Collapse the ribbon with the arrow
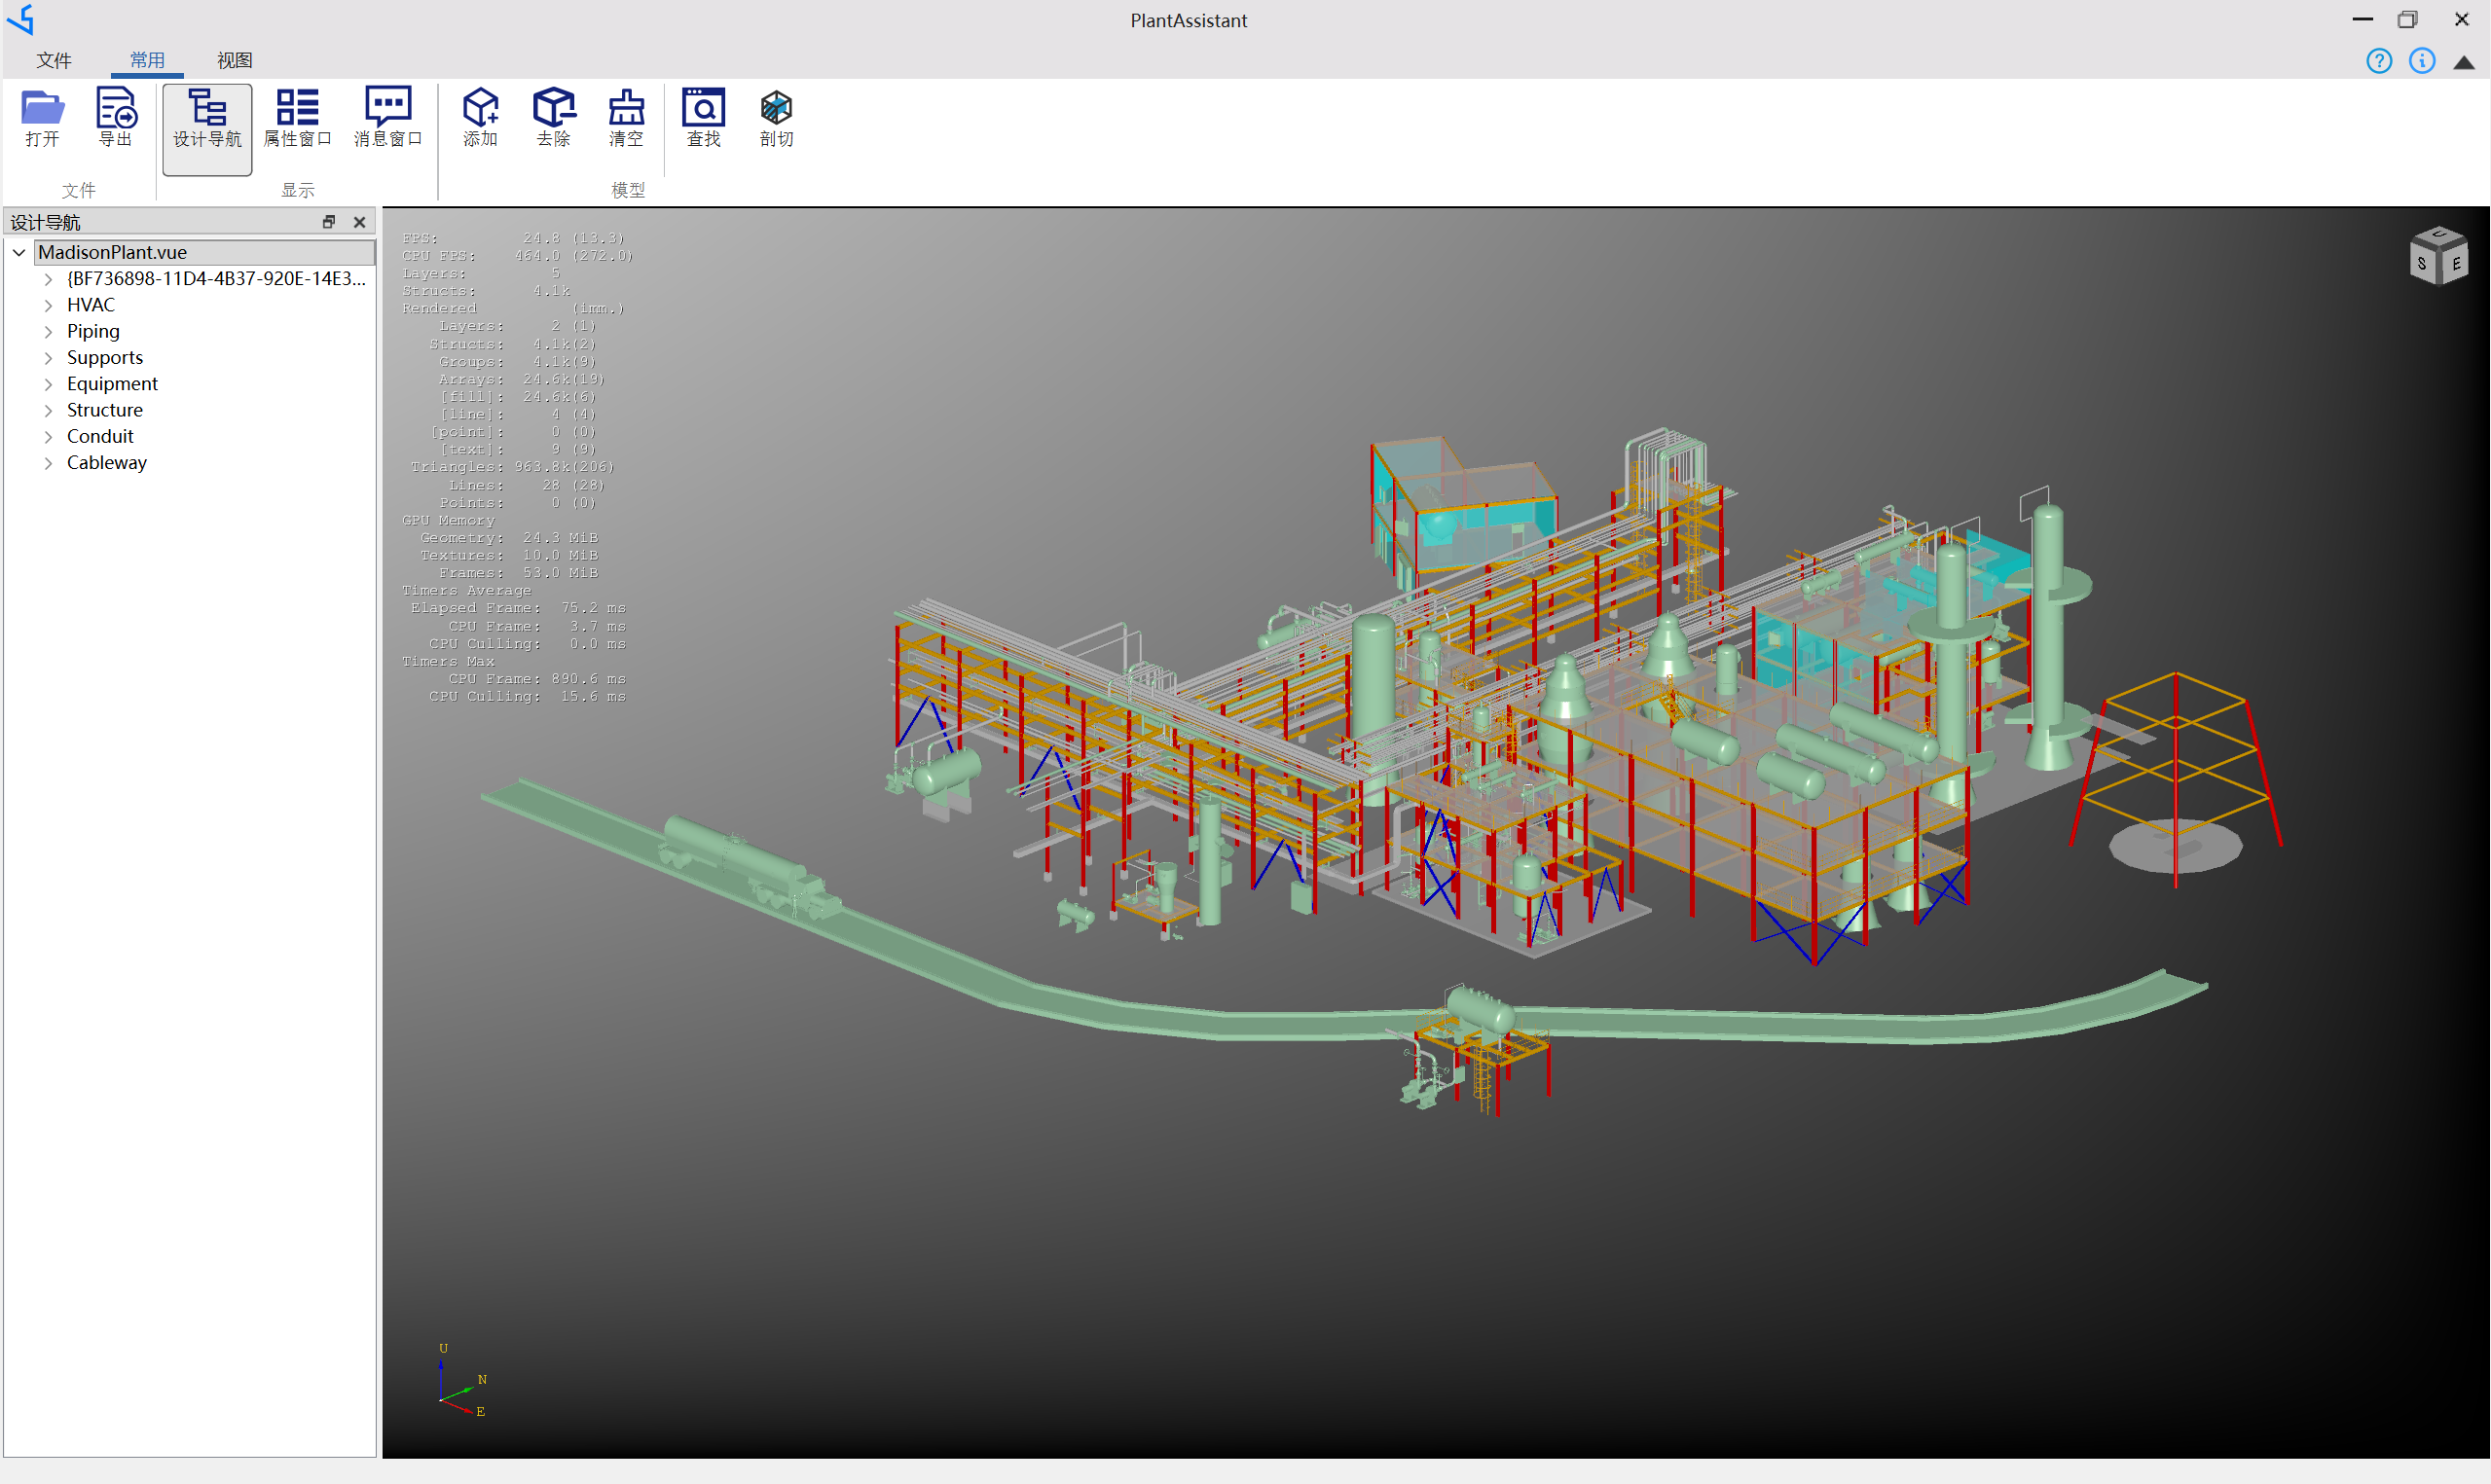2491x1484 pixels. 2464,62
